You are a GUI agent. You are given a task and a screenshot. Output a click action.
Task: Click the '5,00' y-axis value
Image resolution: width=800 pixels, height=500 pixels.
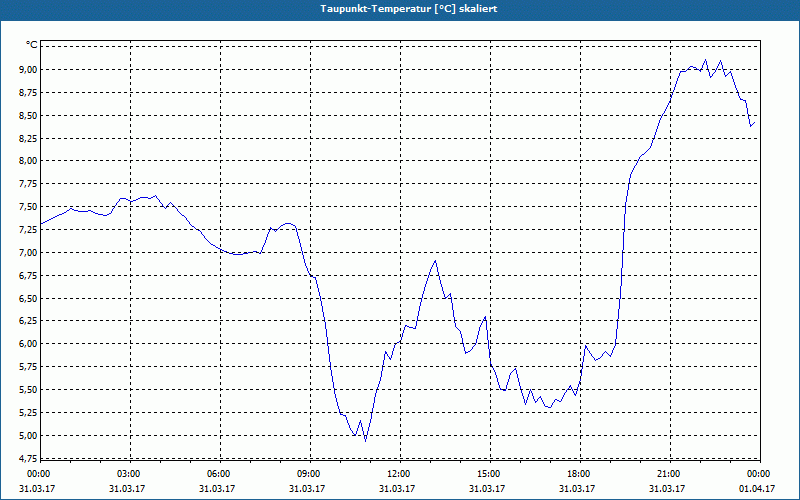point(28,436)
